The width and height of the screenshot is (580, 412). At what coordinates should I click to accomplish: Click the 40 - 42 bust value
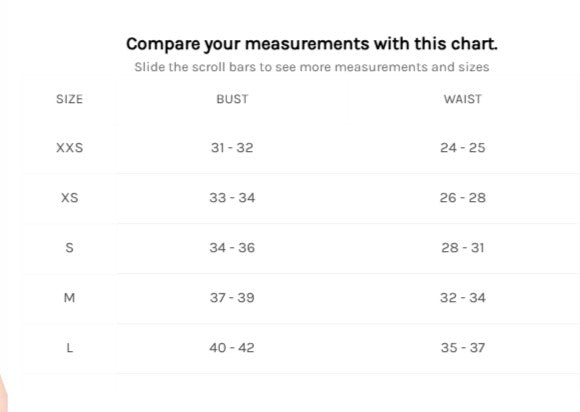coord(232,348)
